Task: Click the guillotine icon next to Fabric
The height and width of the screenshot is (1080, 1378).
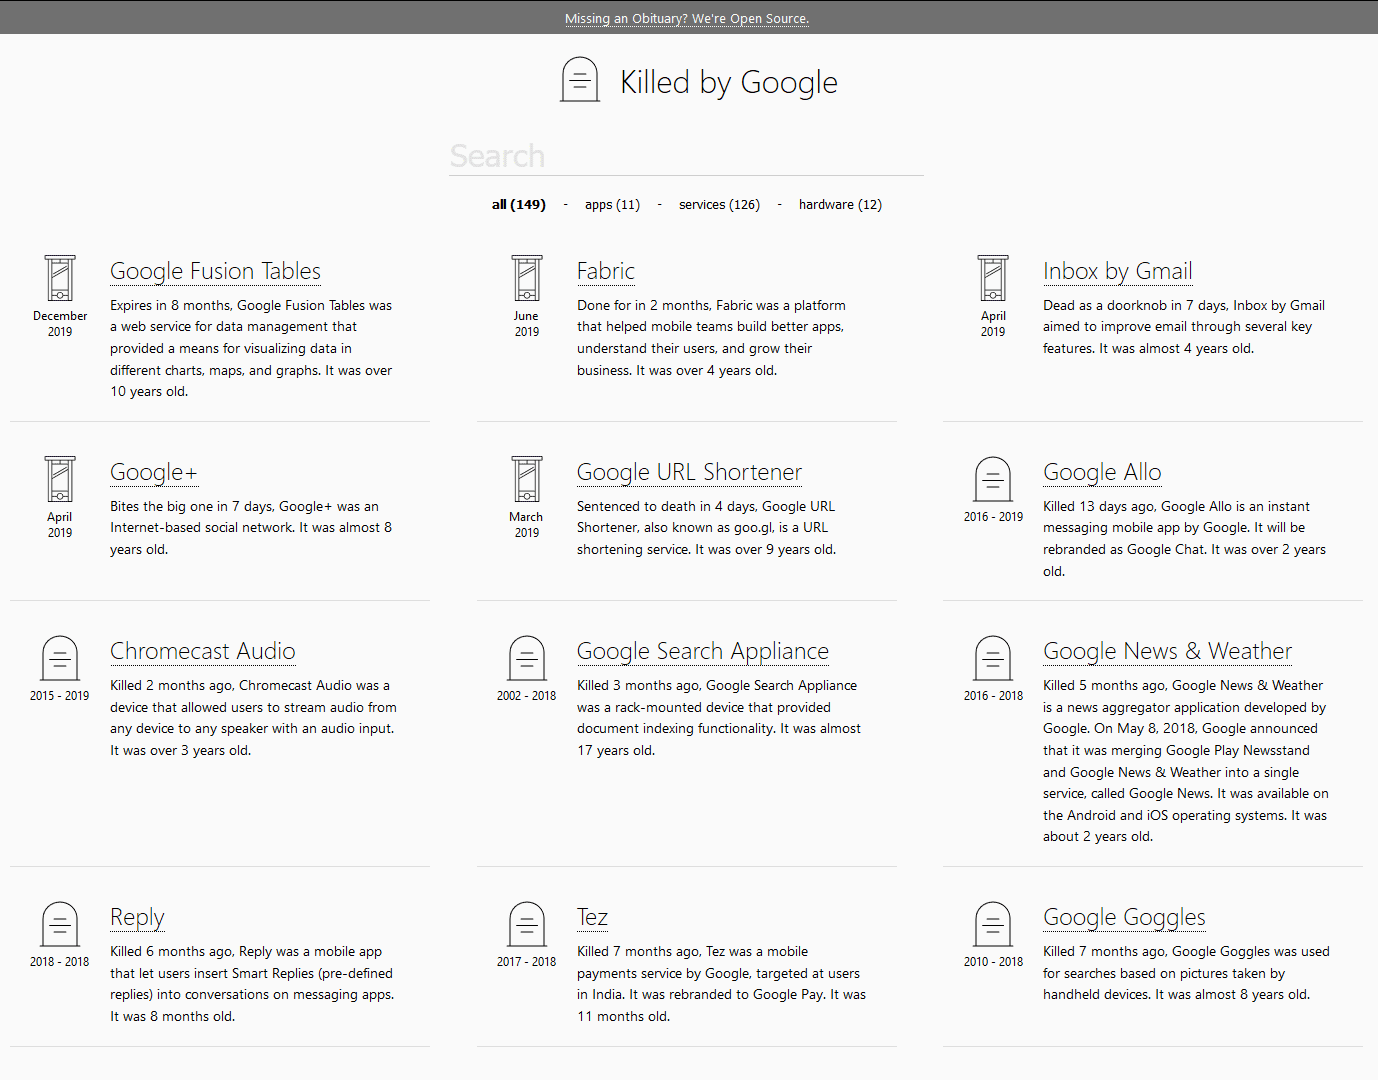Action: click(x=527, y=278)
